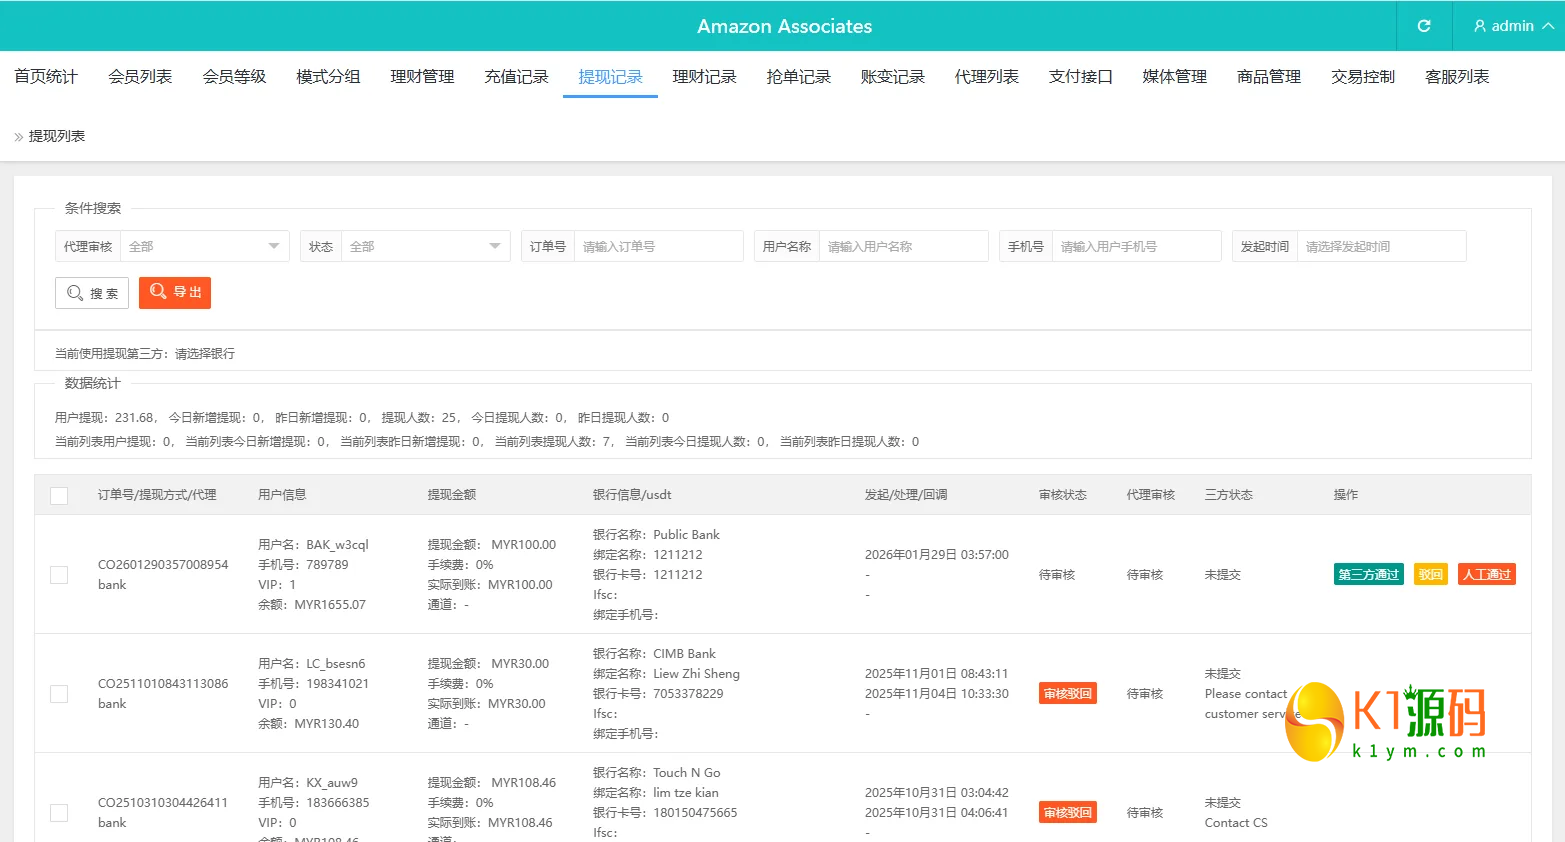Click the magnifier icon on the 搜索 button
This screenshot has width=1565, height=842.
click(x=74, y=292)
